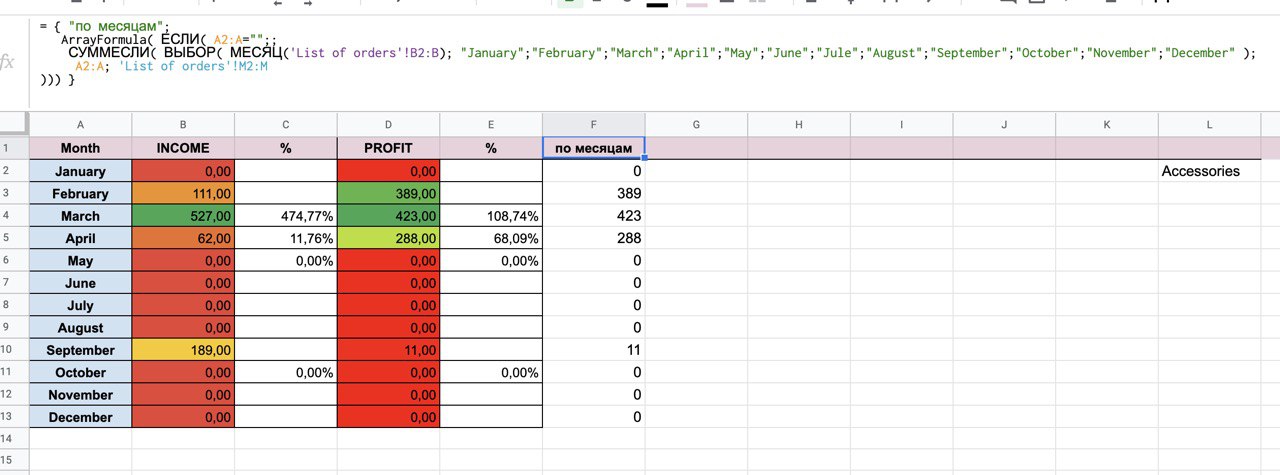Select profit cell showing 389,00
This screenshot has height=475, width=1280.
[x=389, y=193]
